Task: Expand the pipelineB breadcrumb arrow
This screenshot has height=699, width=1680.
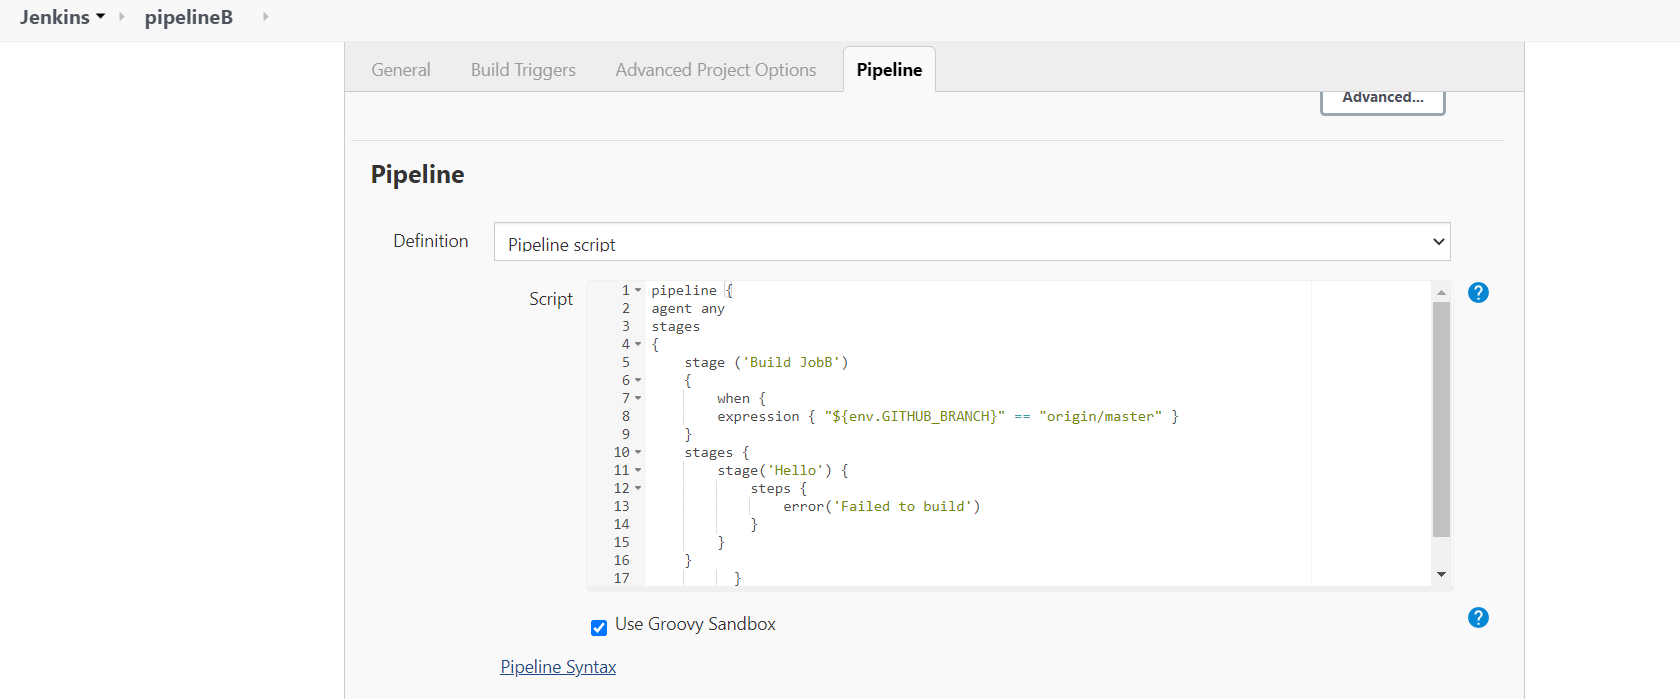Action: click(265, 17)
